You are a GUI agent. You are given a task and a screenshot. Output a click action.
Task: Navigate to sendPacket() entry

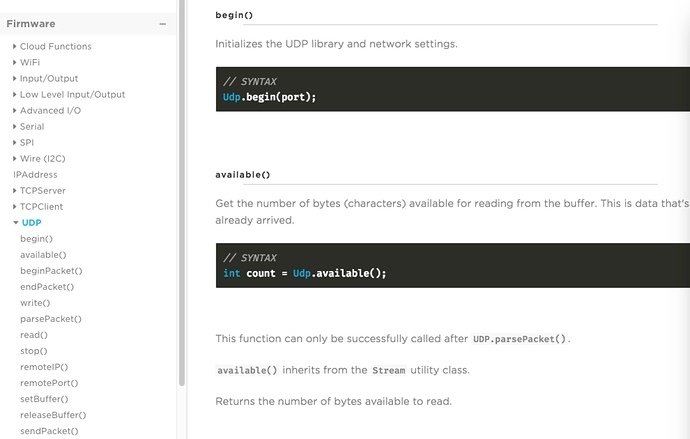[x=49, y=431]
